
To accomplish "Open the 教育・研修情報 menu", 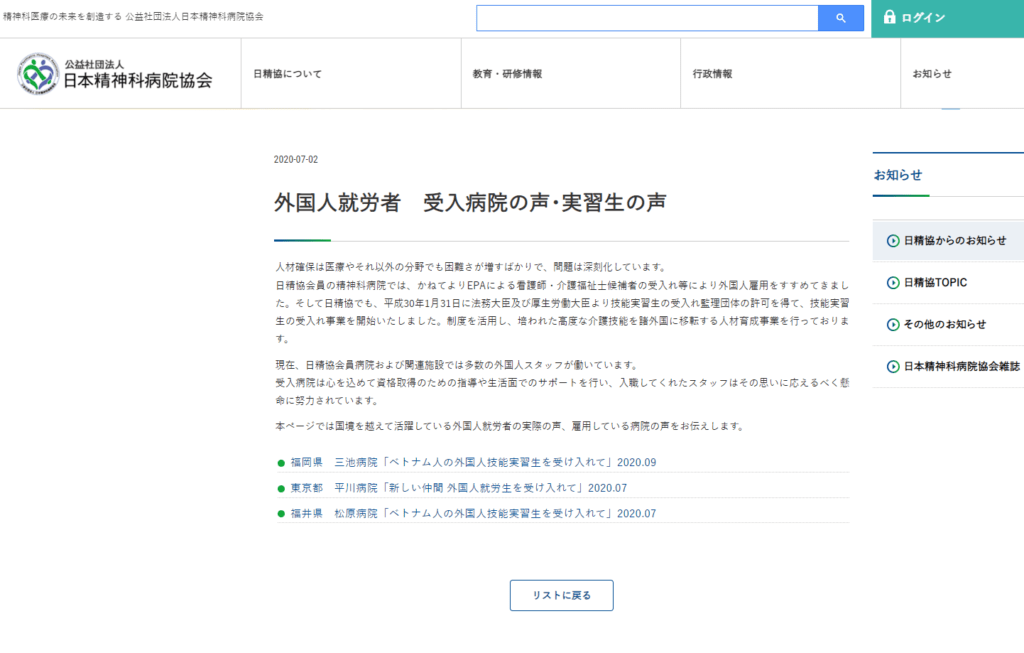I will pos(507,74).
